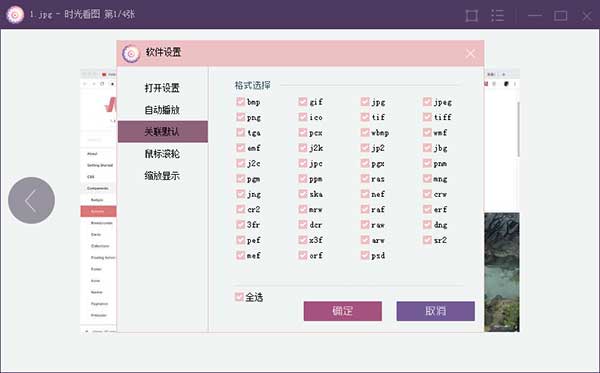Toggle the png format checkbox
This screenshot has height=373, width=600.
(241, 117)
